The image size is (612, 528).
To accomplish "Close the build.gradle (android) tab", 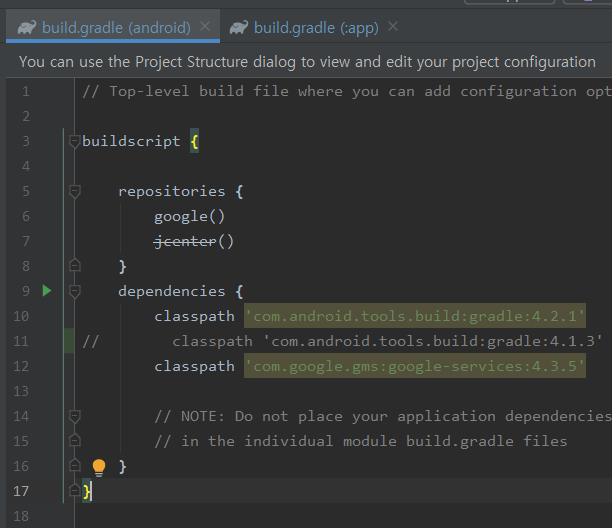I will 205,27.
